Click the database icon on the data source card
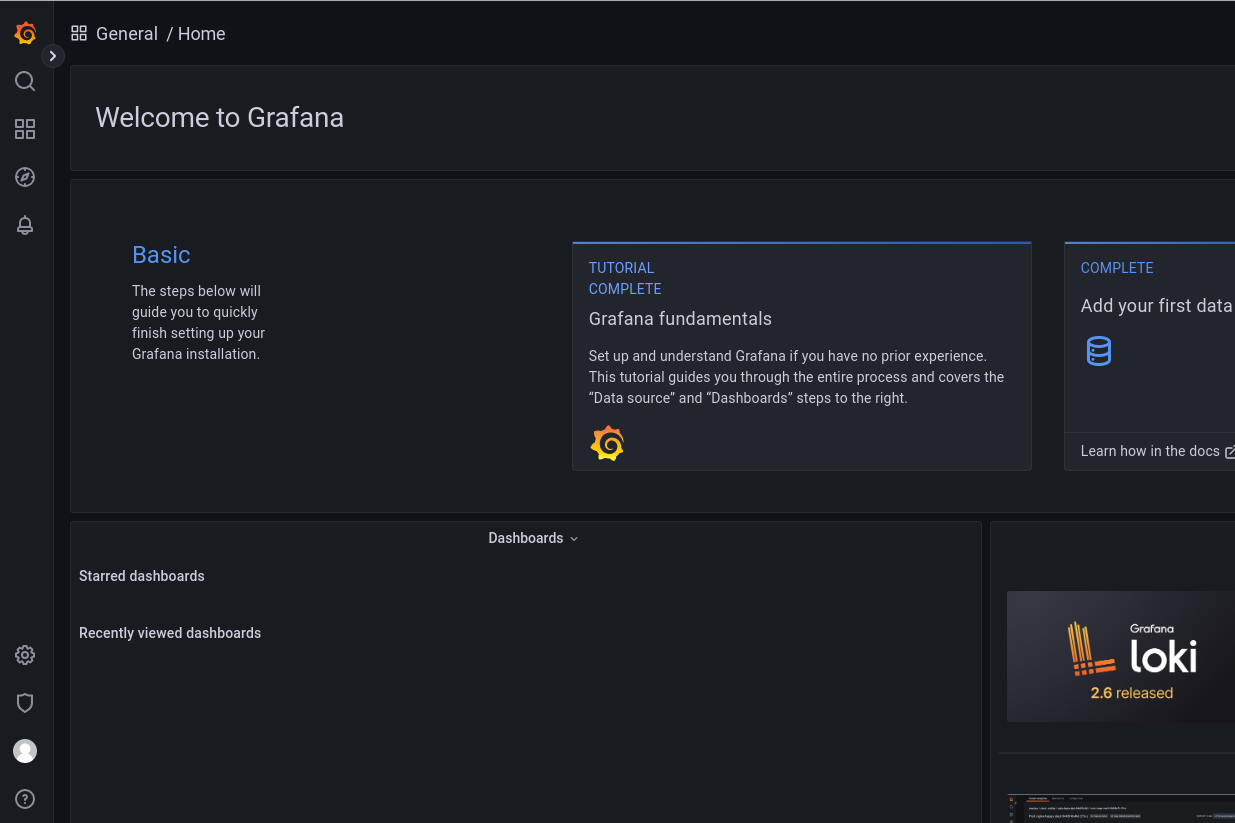The height and width of the screenshot is (823, 1235). (1099, 351)
